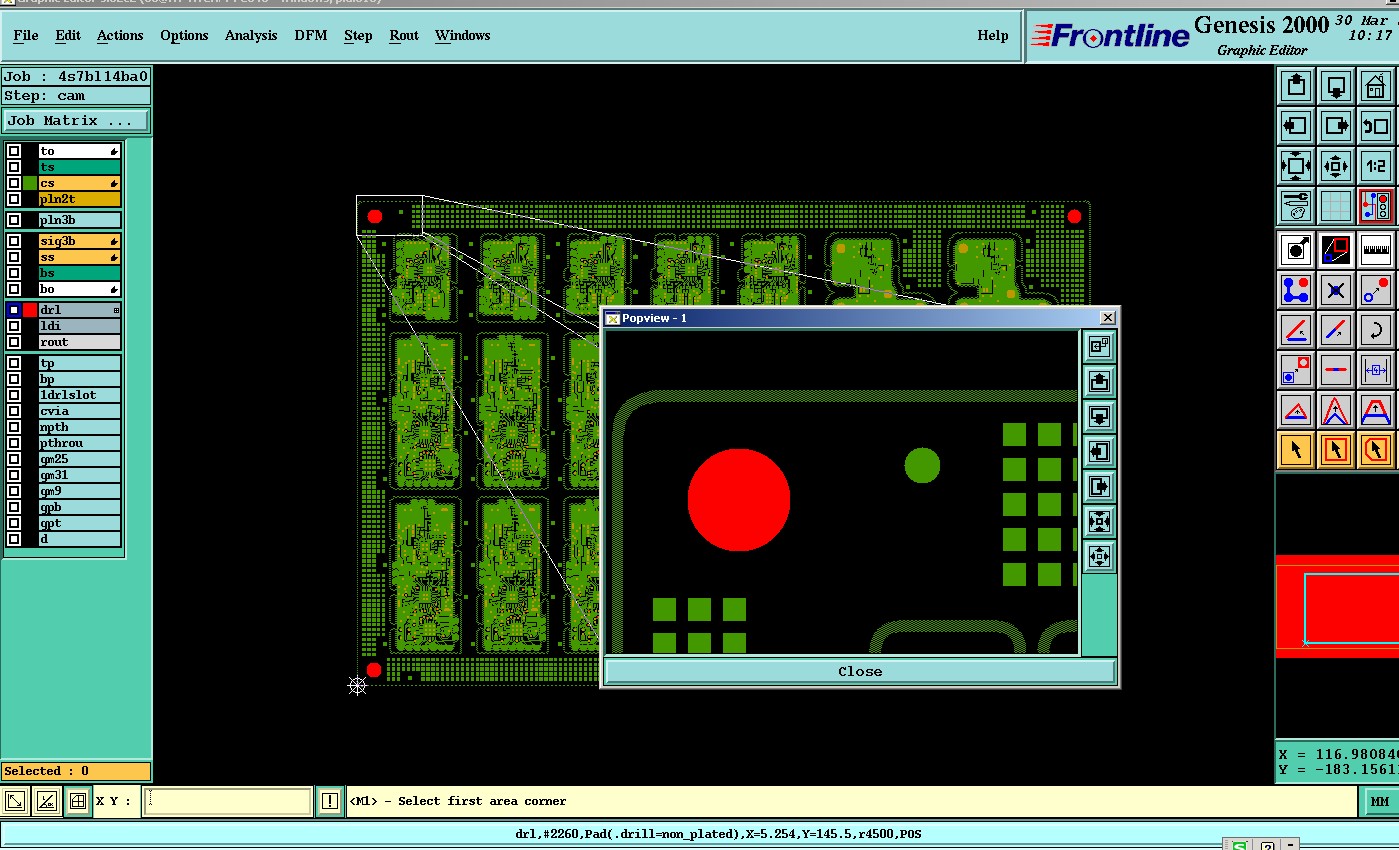
Task: Click the Help button
Action: click(993, 35)
